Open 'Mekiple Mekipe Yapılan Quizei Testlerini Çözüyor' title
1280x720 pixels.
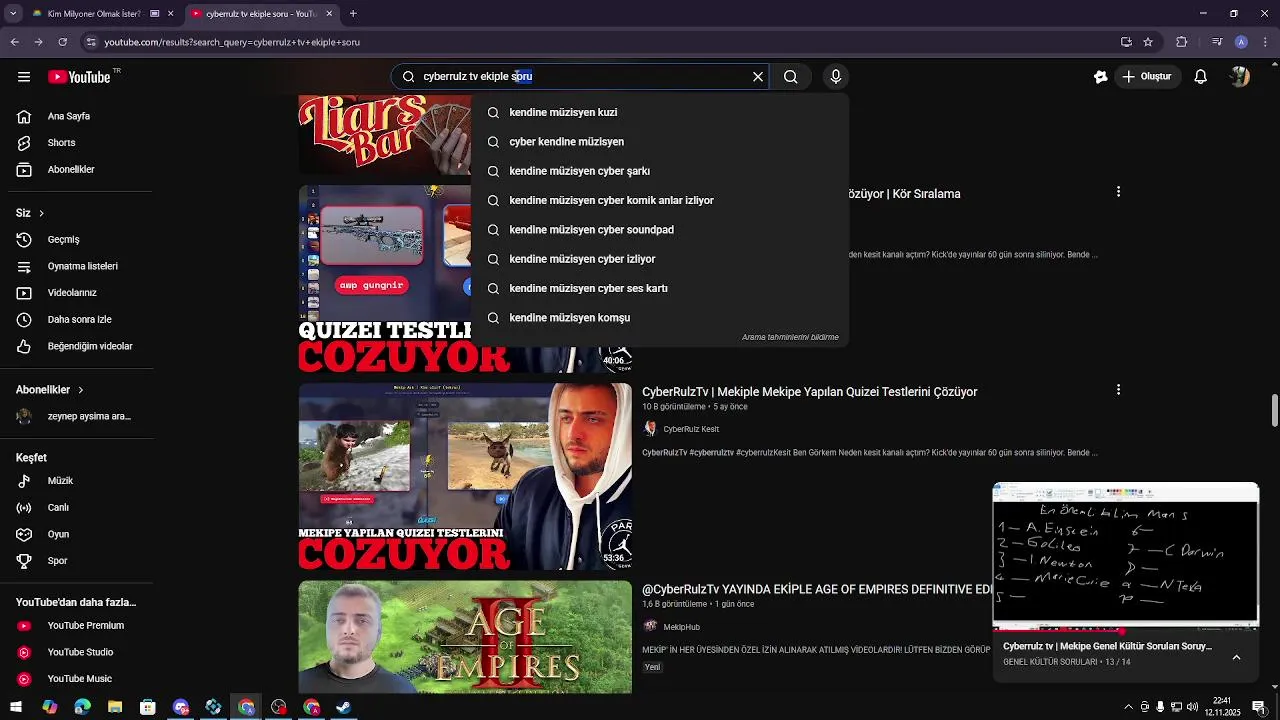point(809,392)
